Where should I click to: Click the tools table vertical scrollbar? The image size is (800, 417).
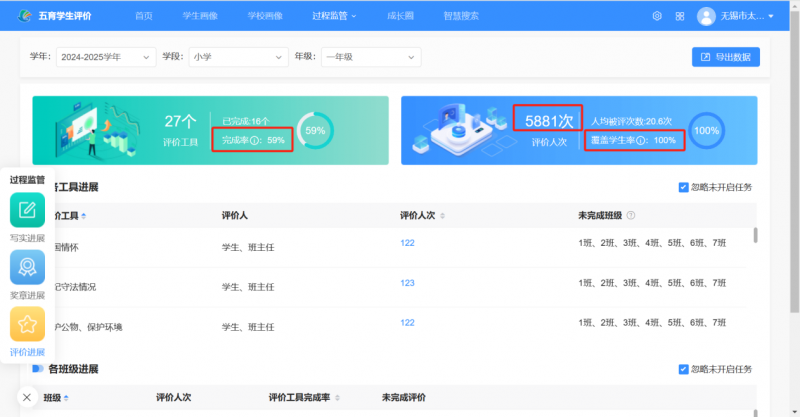(x=755, y=236)
